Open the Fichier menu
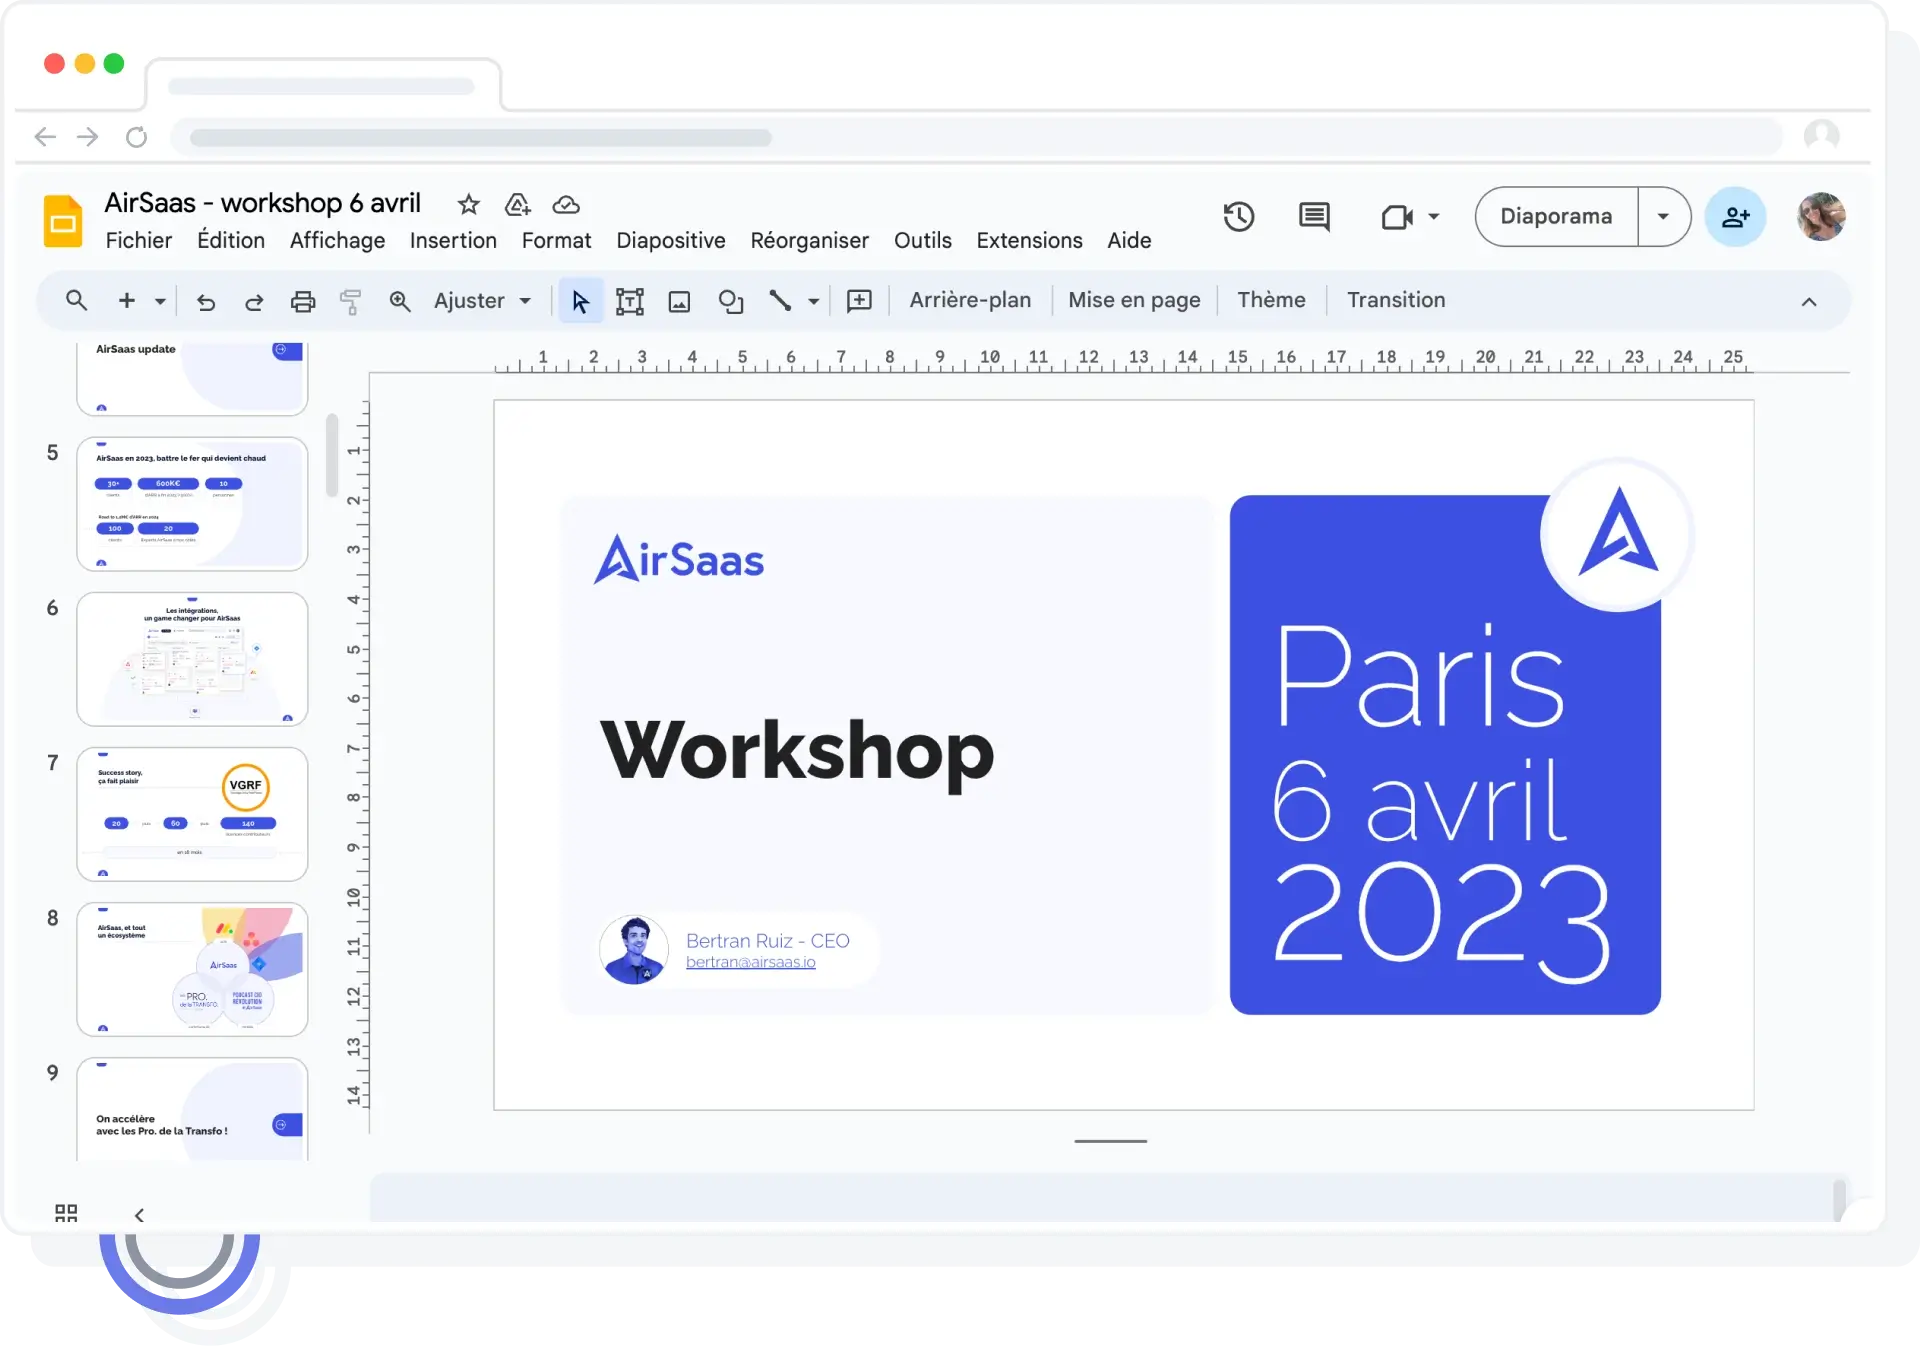This screenshot has height=1346, width=1920. (x=139, y=241)
